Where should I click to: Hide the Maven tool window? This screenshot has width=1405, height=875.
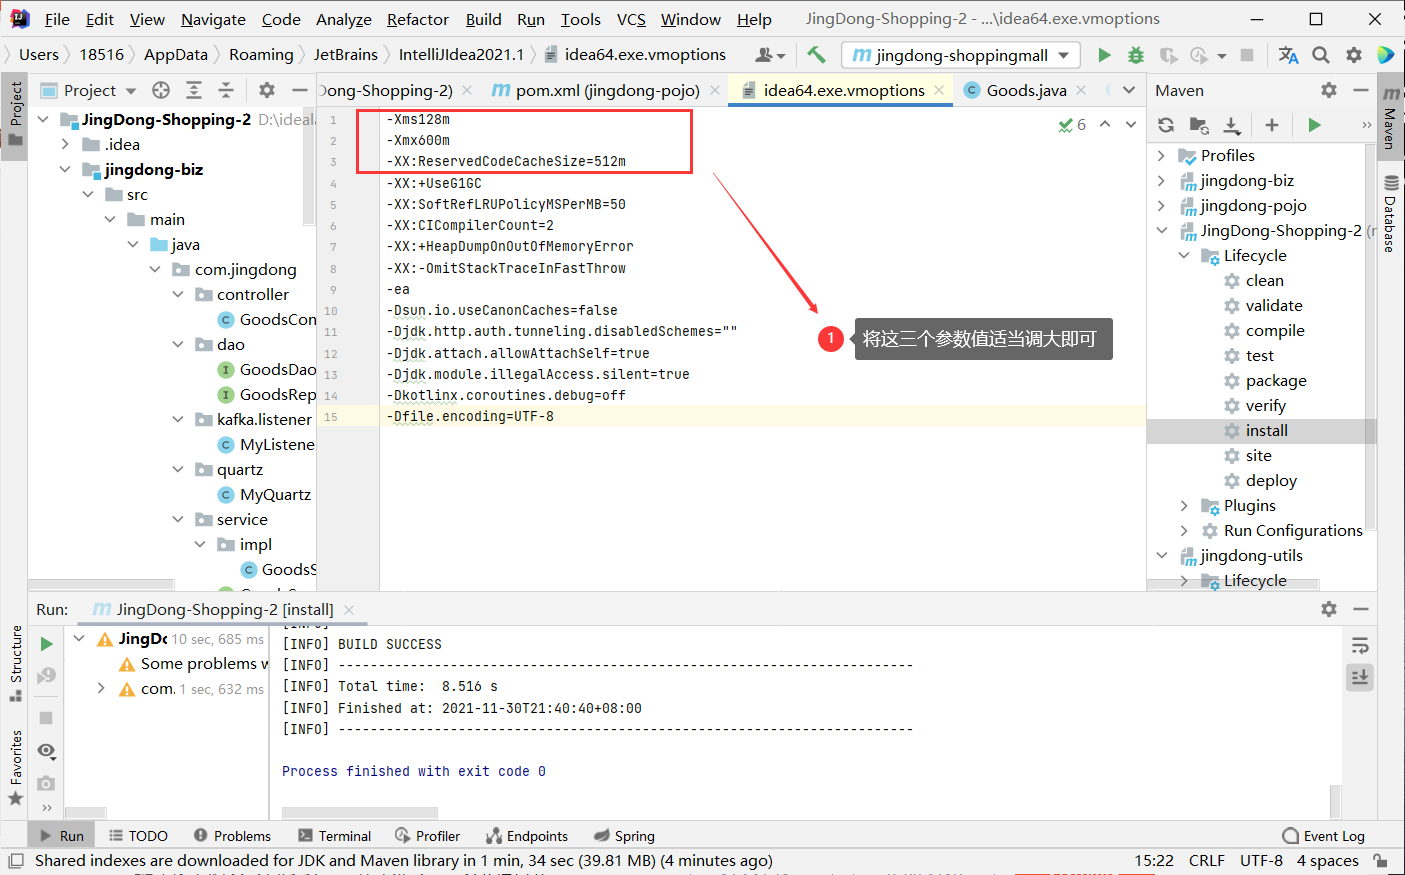click(x=1360, y=90)
